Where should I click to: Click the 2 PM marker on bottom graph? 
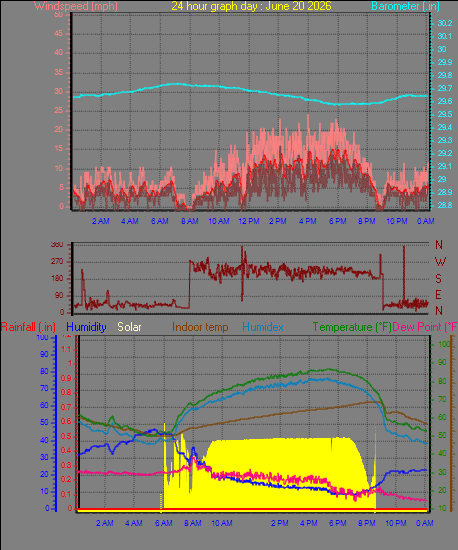pos(279,523)
